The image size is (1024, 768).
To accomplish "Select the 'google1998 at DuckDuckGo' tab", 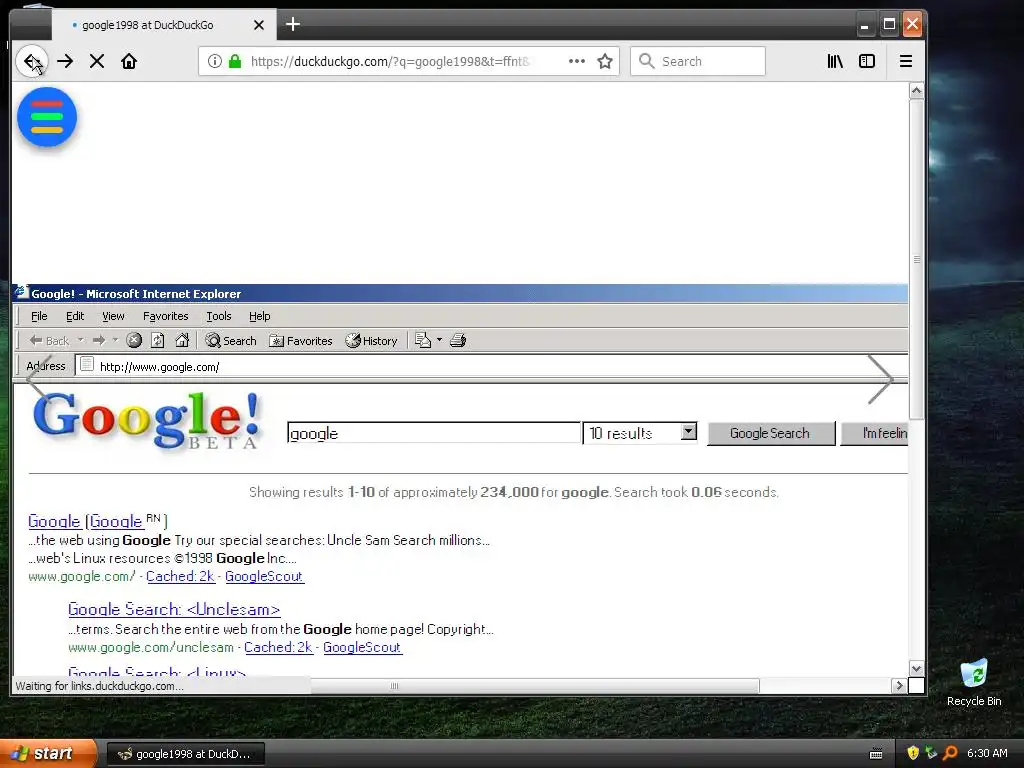I will 163,25.
